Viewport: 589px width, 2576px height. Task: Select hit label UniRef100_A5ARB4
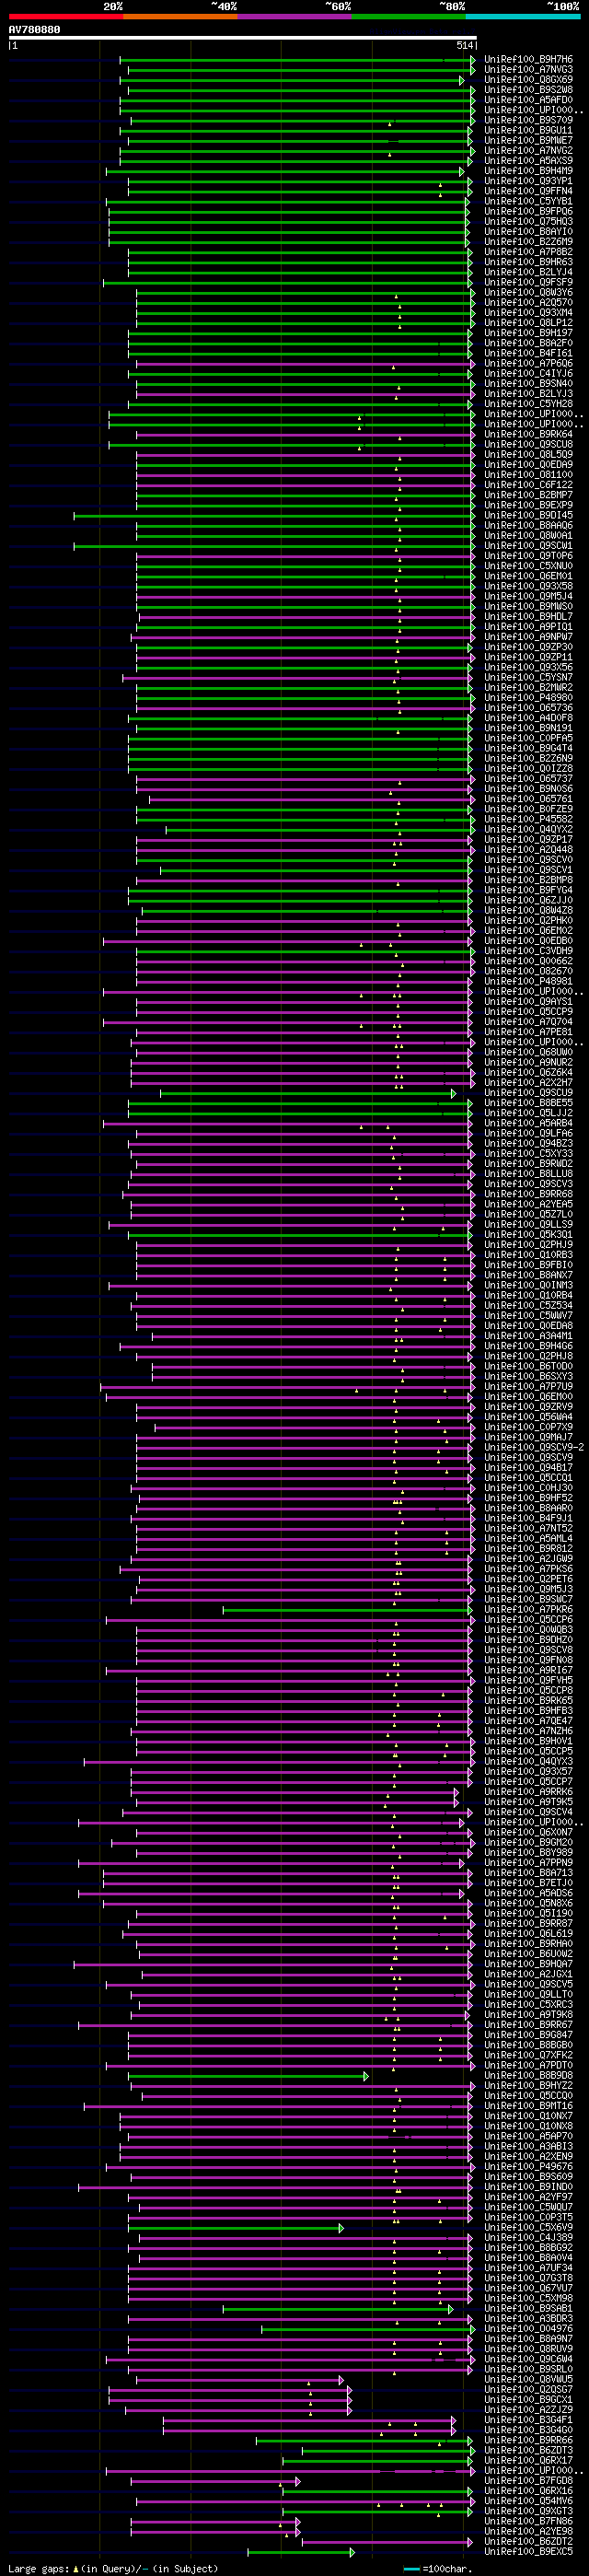tap(529, 1123)
